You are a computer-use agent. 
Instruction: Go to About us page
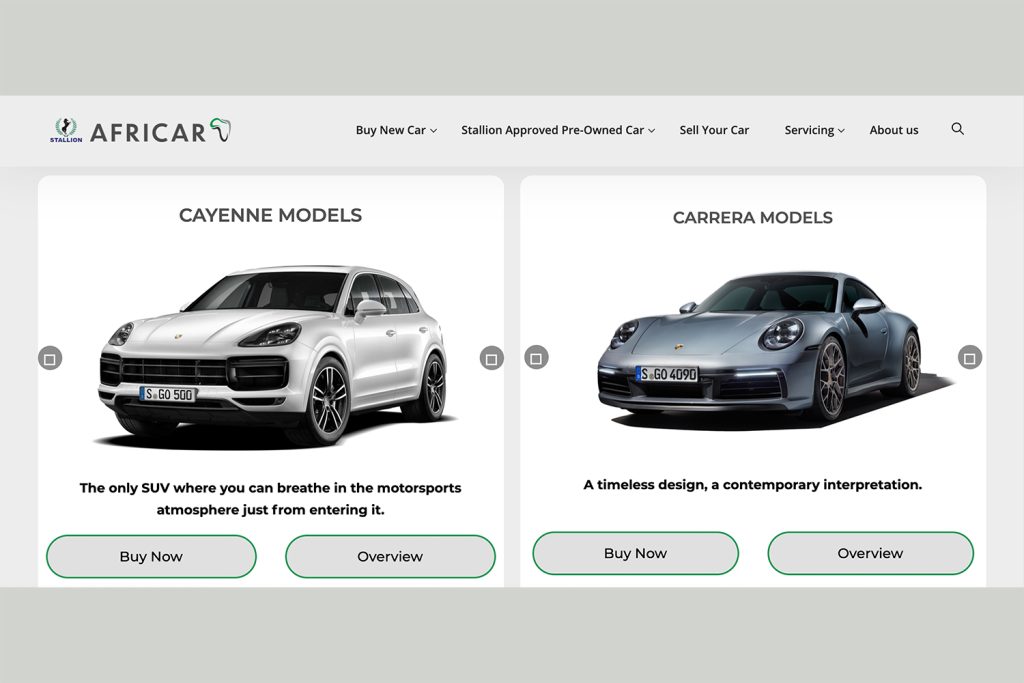click(894, 130)
